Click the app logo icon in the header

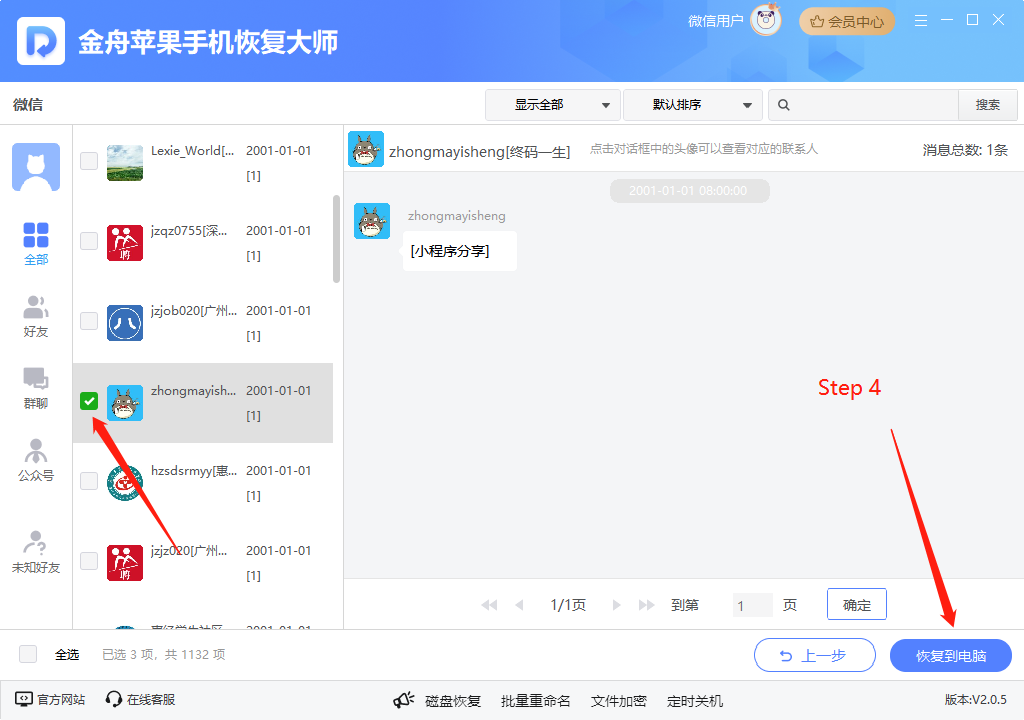[40, 41]
